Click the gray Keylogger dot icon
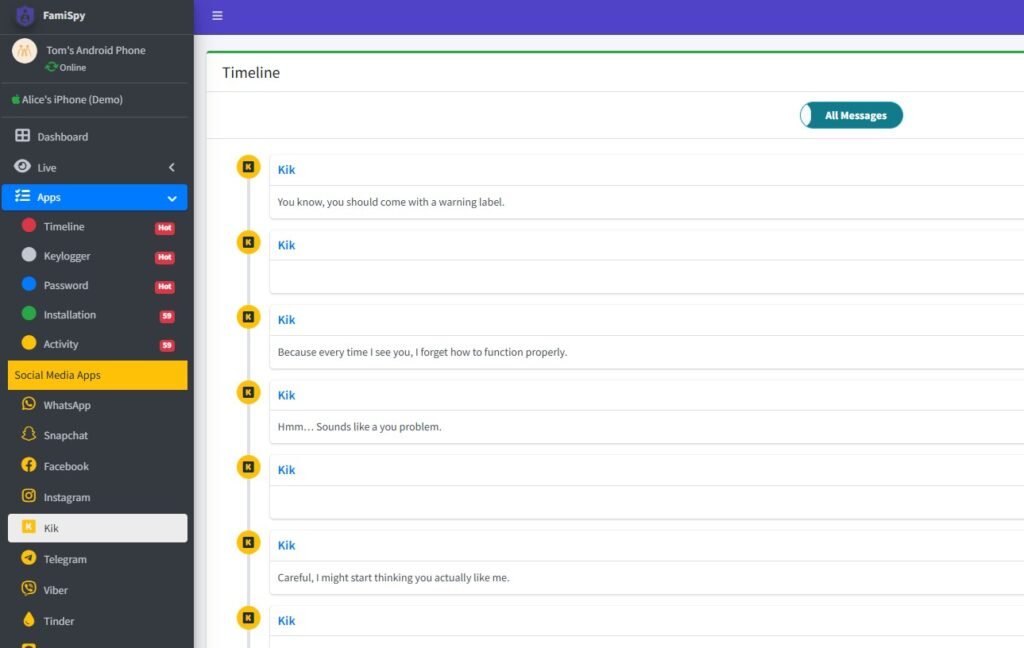The image size is (1024, 648). click(29, 255)
